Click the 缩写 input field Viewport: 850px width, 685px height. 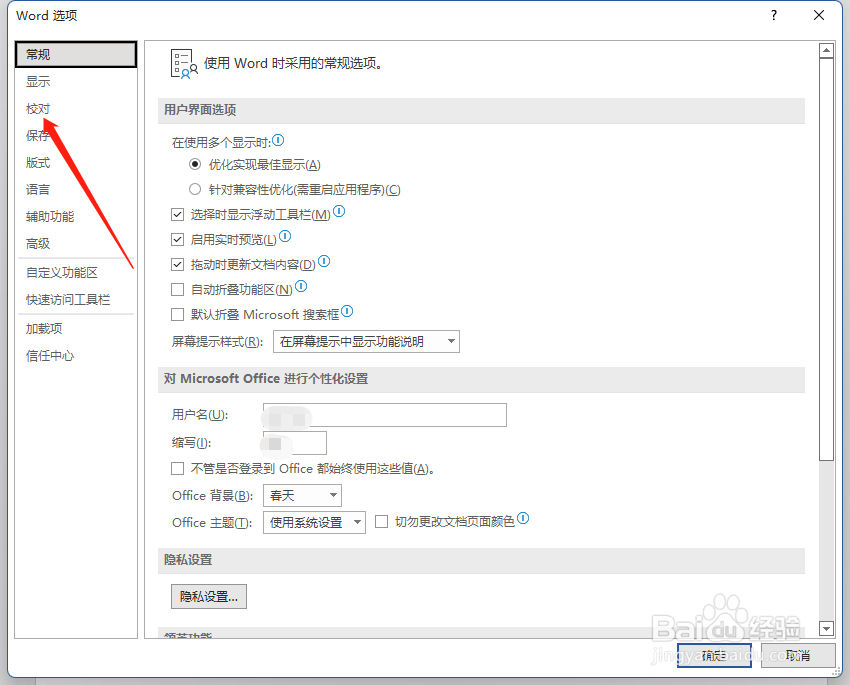(x=295, y=443)
